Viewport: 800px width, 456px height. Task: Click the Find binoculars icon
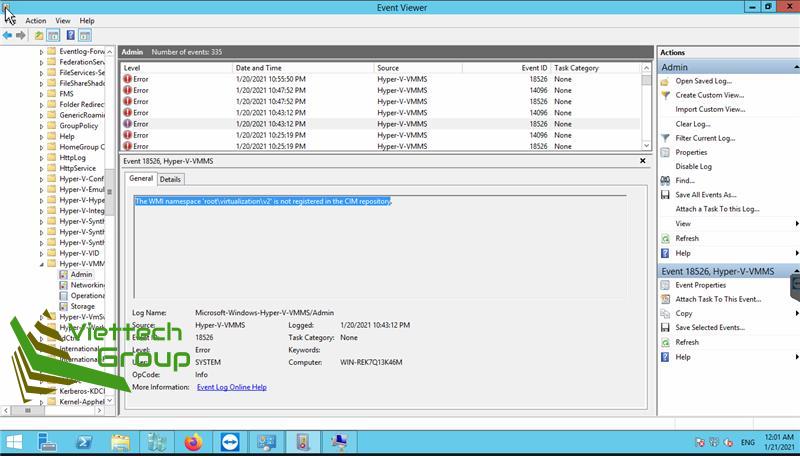665,181
